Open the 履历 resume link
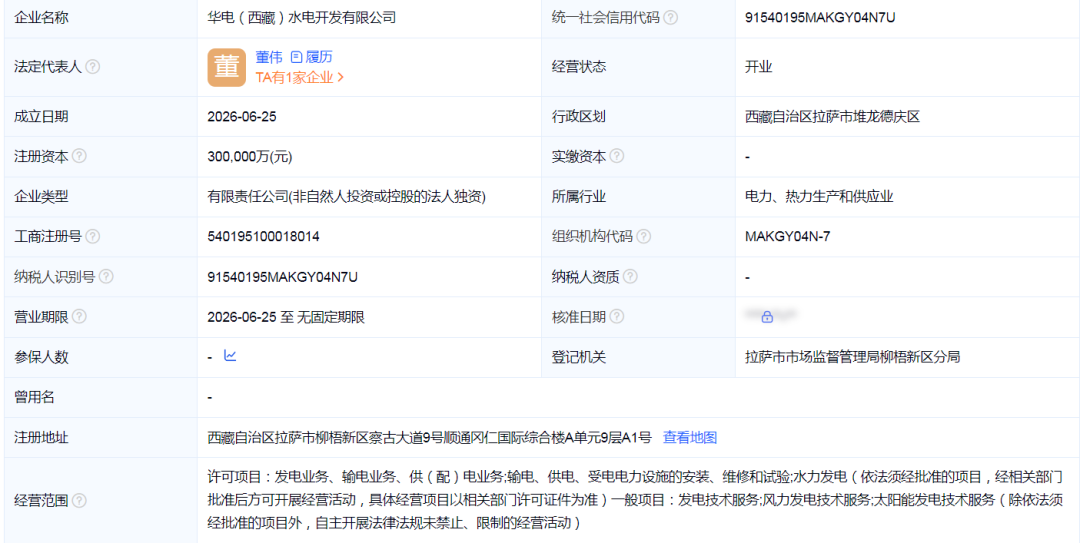This screenshot has width=1080, height=543. pyautogui.click(x=320, y=57)
